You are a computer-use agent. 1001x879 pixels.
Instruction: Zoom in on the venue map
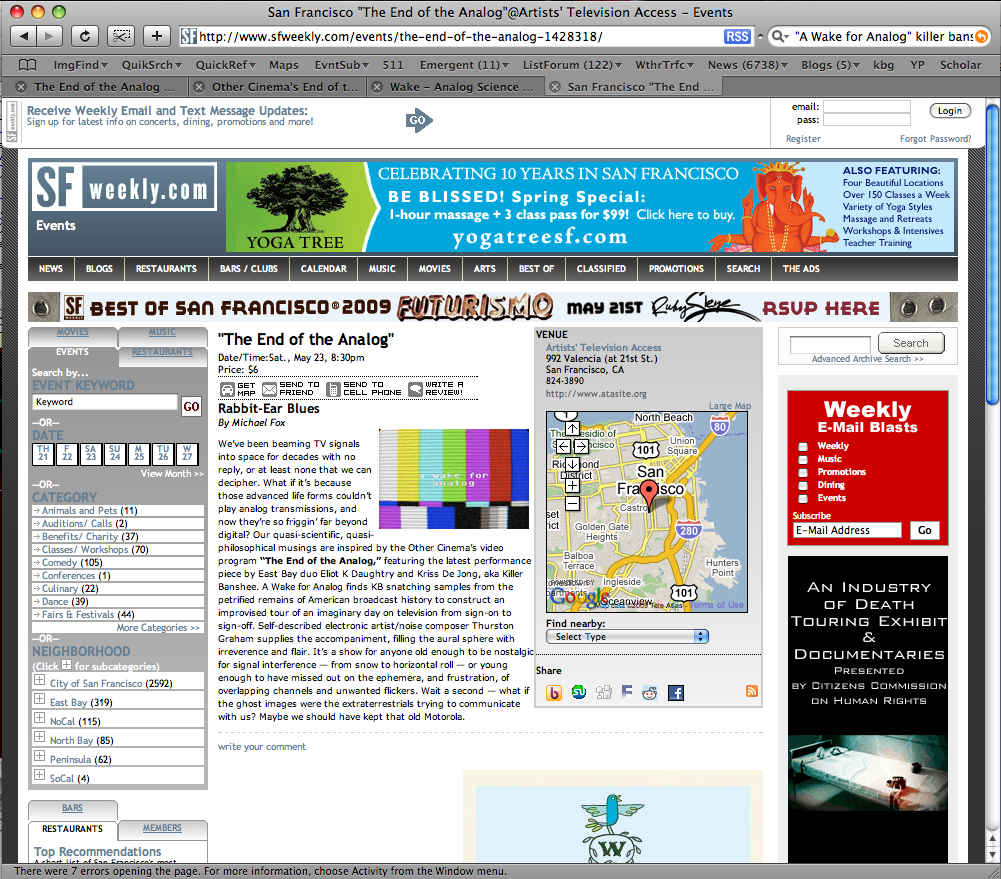pyautogui.click(x=573, y=486)
